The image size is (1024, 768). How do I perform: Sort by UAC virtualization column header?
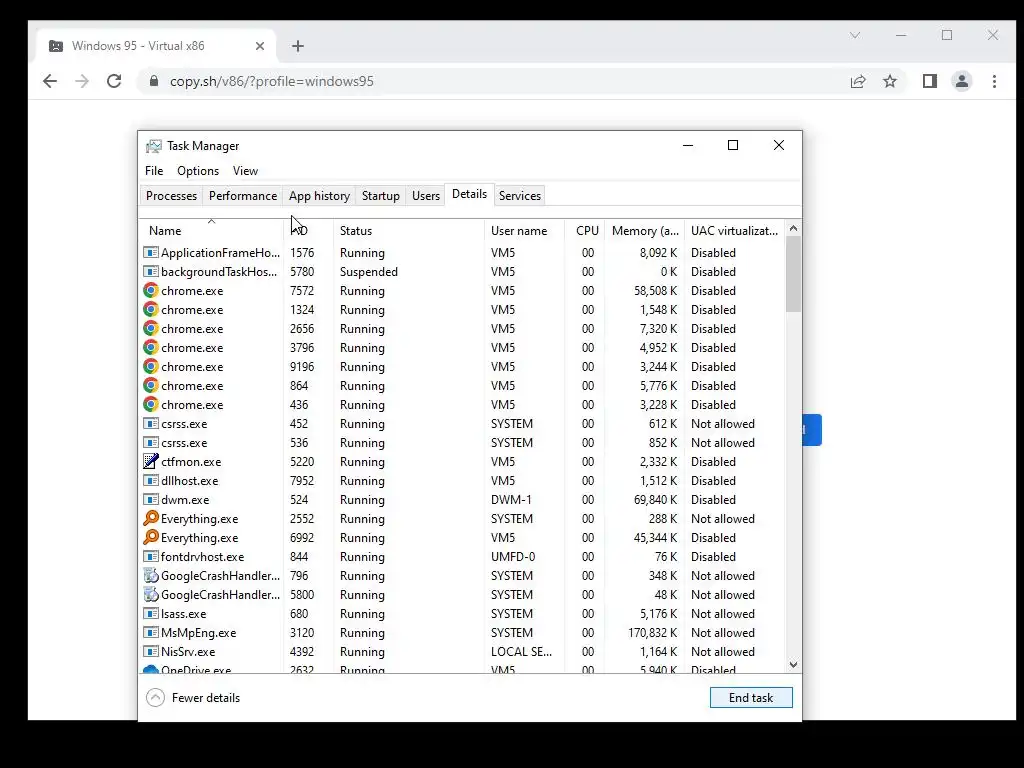735,231
